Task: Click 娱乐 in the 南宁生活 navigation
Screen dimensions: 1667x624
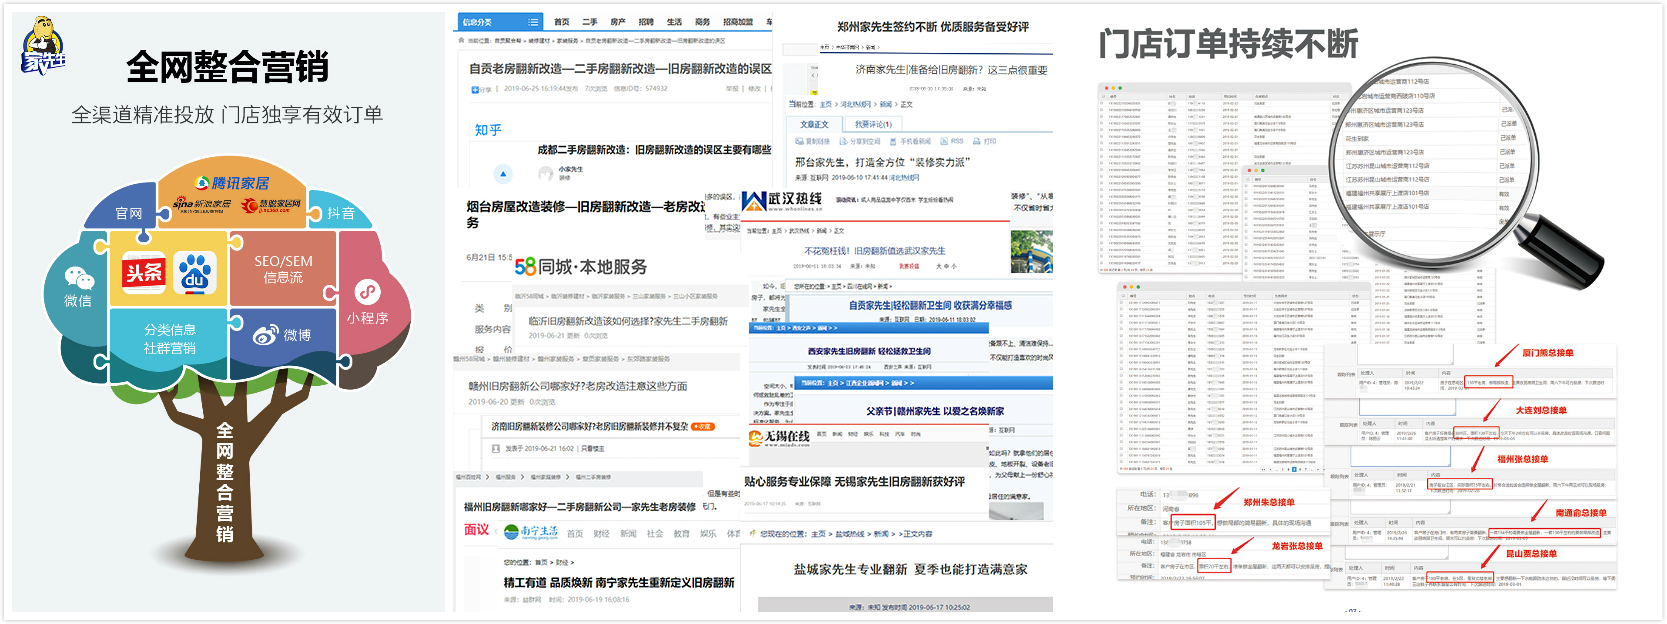Action: coord(708,534)
